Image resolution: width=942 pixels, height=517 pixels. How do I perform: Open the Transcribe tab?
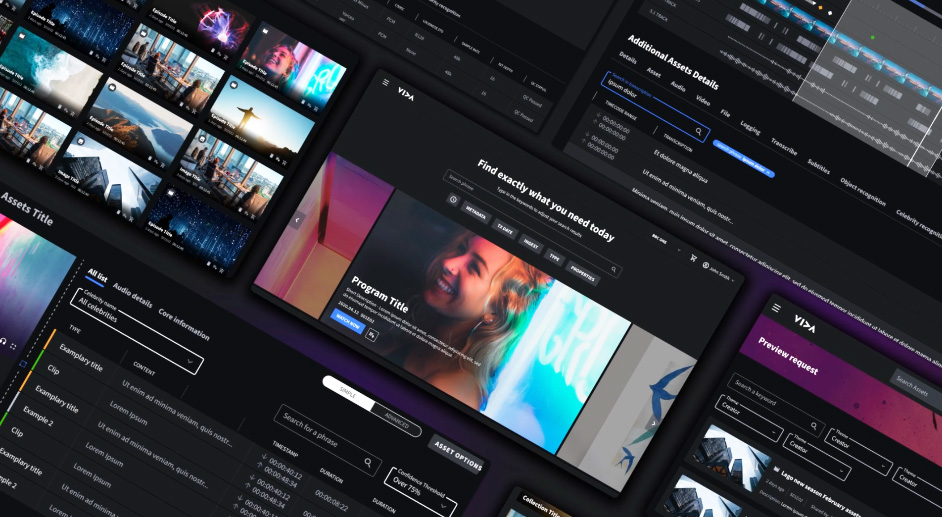click(784, 147)
